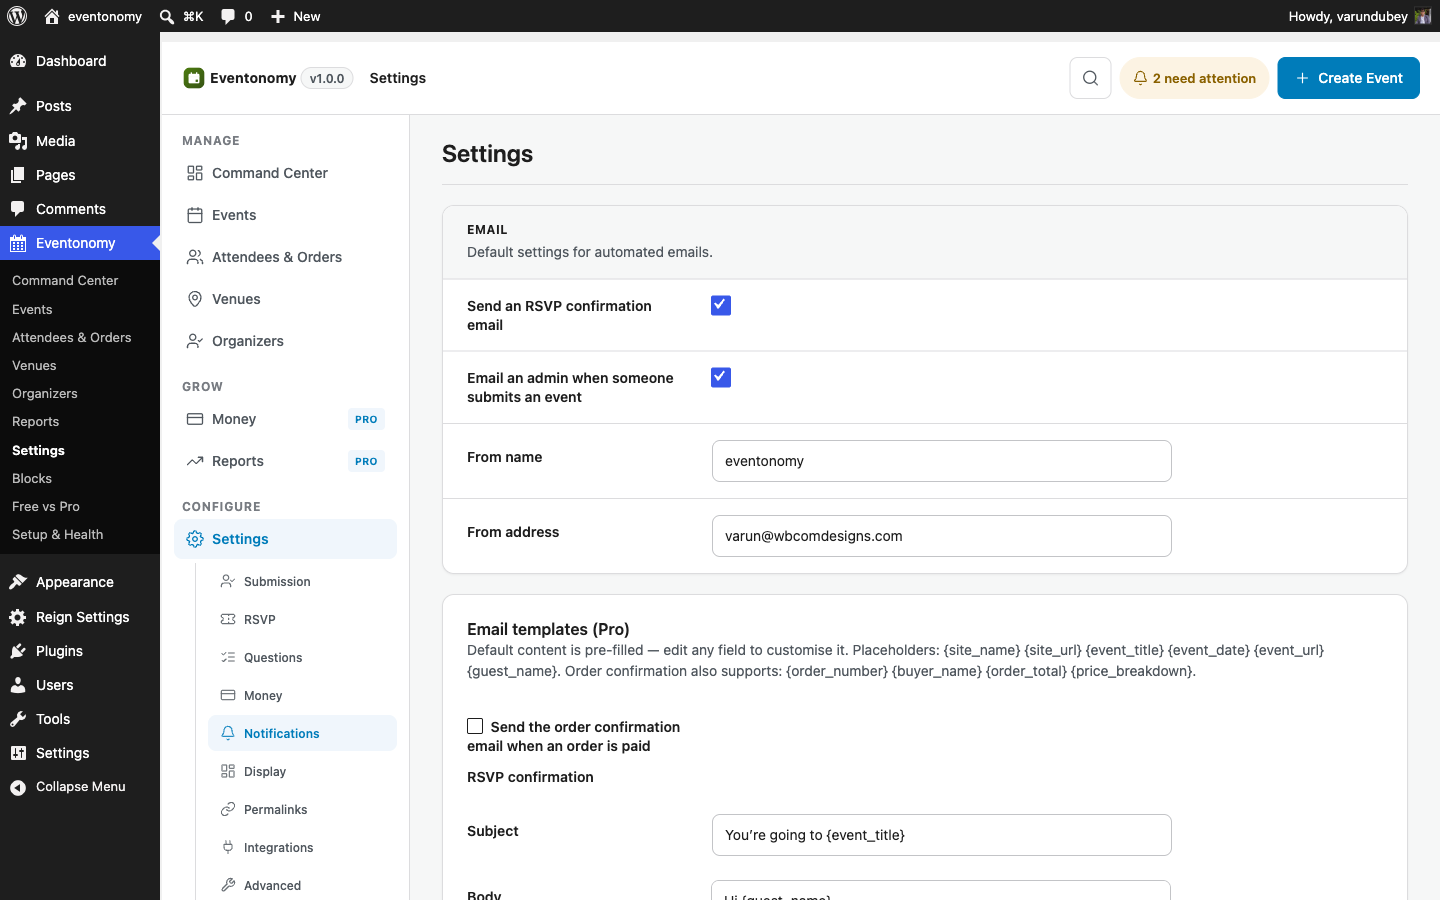Click the PRO badge next to Money
This screenshot has width=1440, height=900.
click(x=366, y=419)
